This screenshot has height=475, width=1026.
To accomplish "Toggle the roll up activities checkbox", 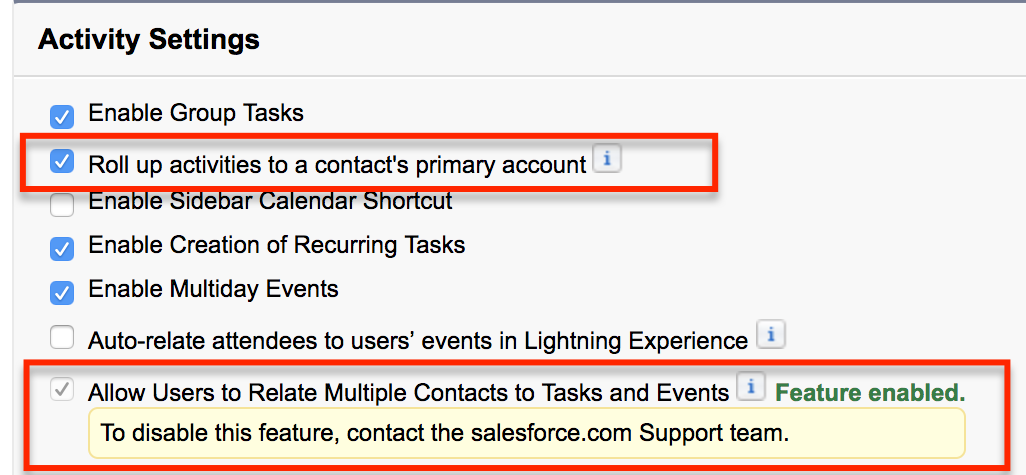I will [62, 161].
